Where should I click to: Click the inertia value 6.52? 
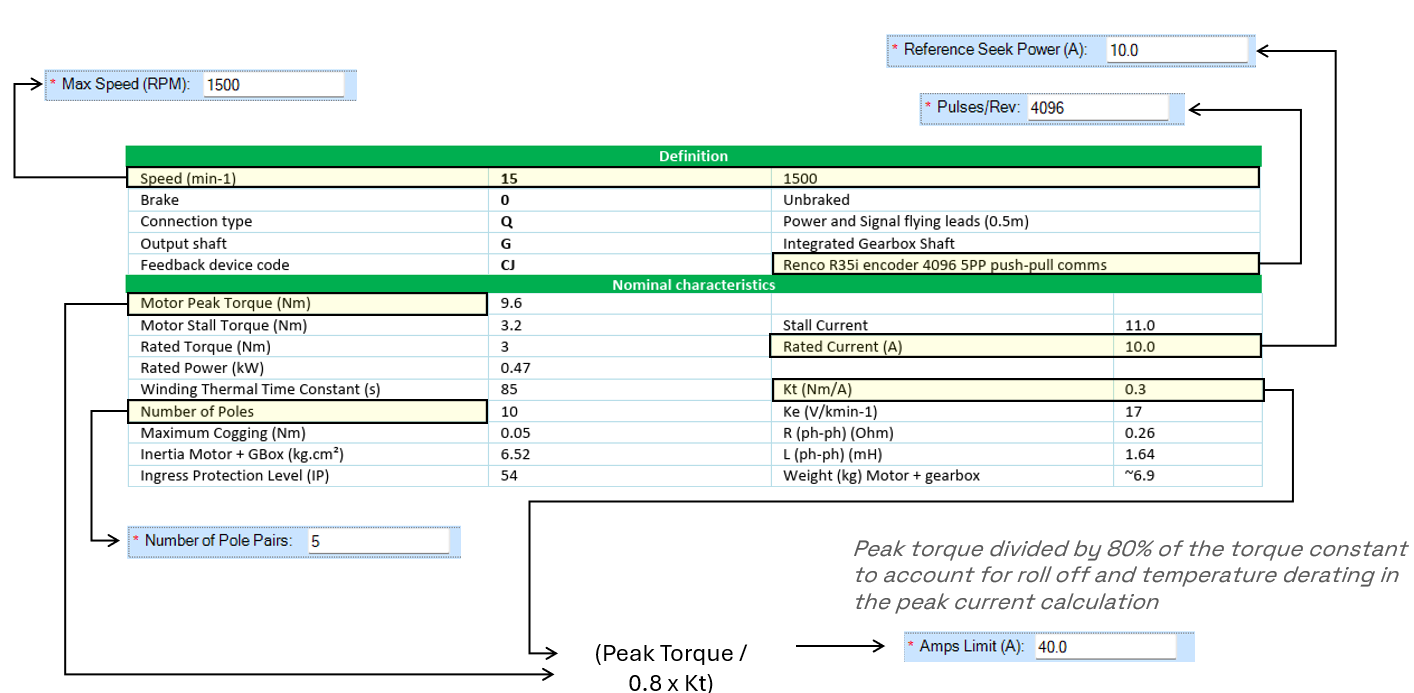tap(515, 454)
